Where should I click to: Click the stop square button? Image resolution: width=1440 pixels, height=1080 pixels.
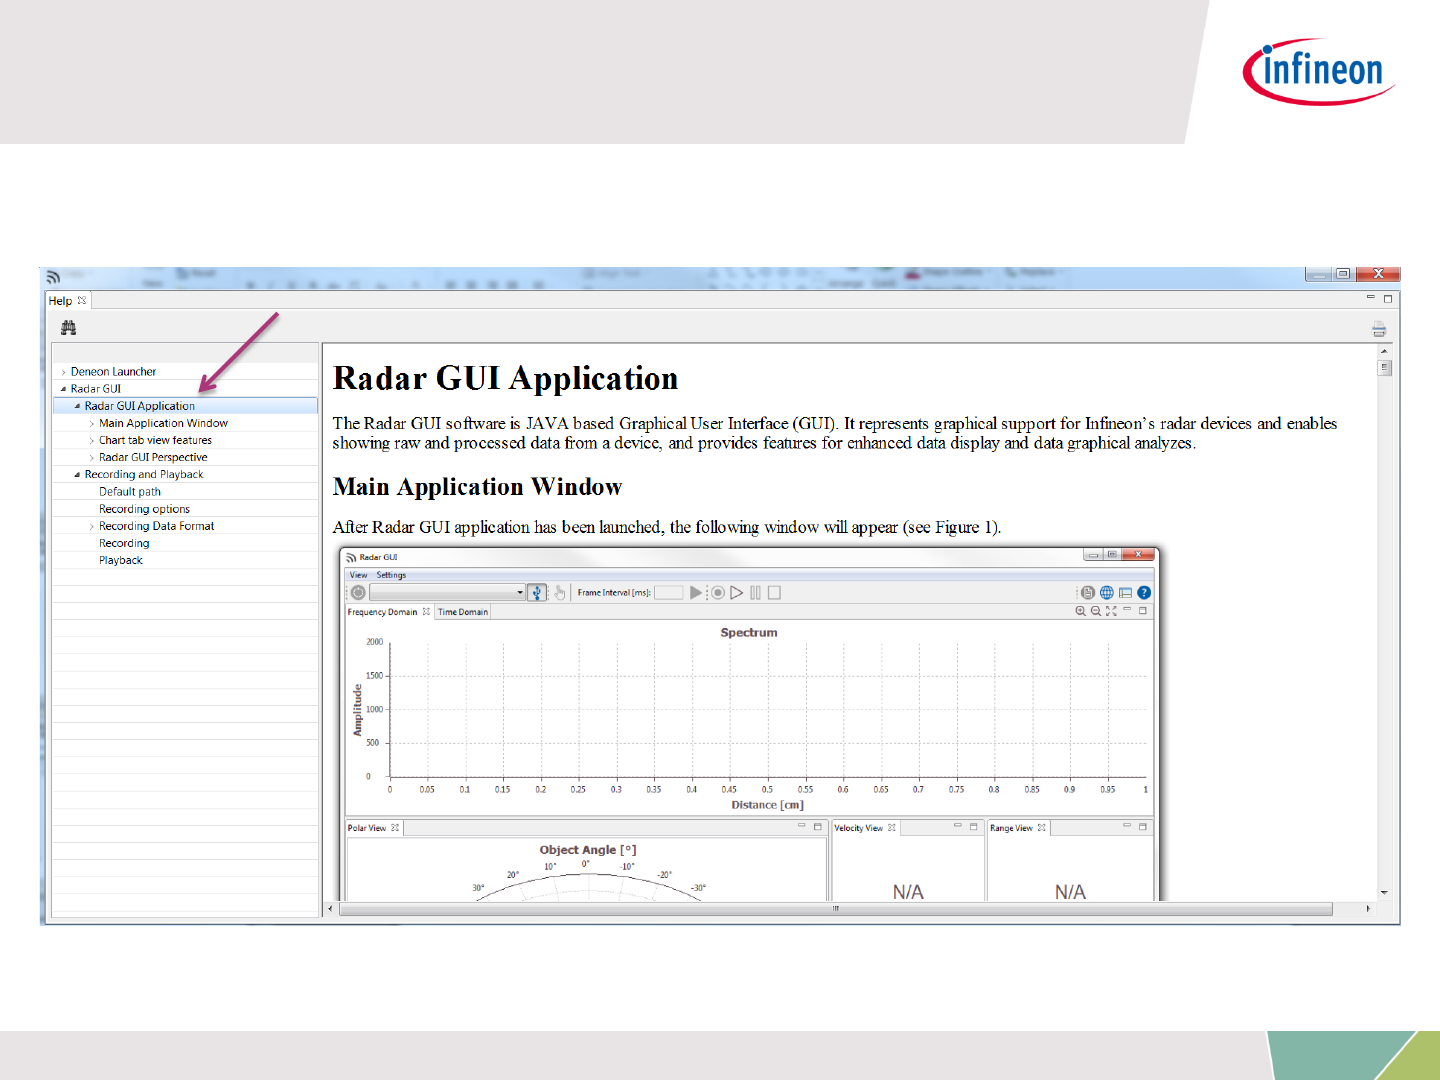[x=774, y=593]
